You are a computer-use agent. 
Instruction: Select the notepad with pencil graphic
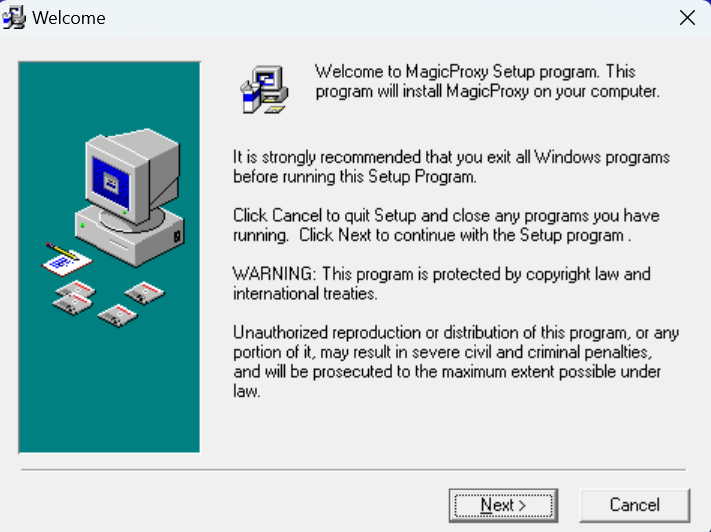(66, 259)
